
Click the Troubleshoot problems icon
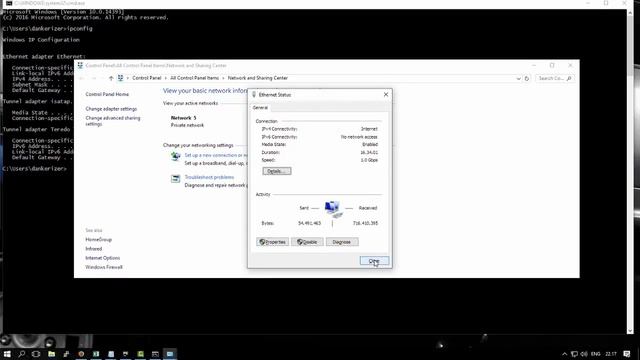coord(176,178)
